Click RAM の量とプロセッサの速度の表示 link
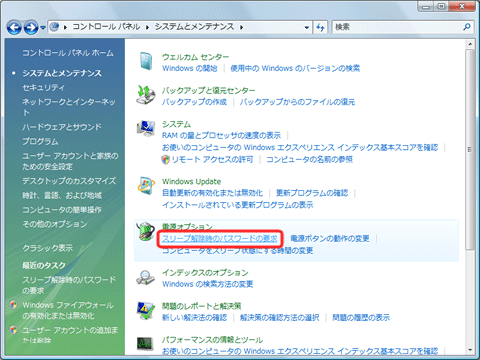480x360 pixels. coord(221,135)
